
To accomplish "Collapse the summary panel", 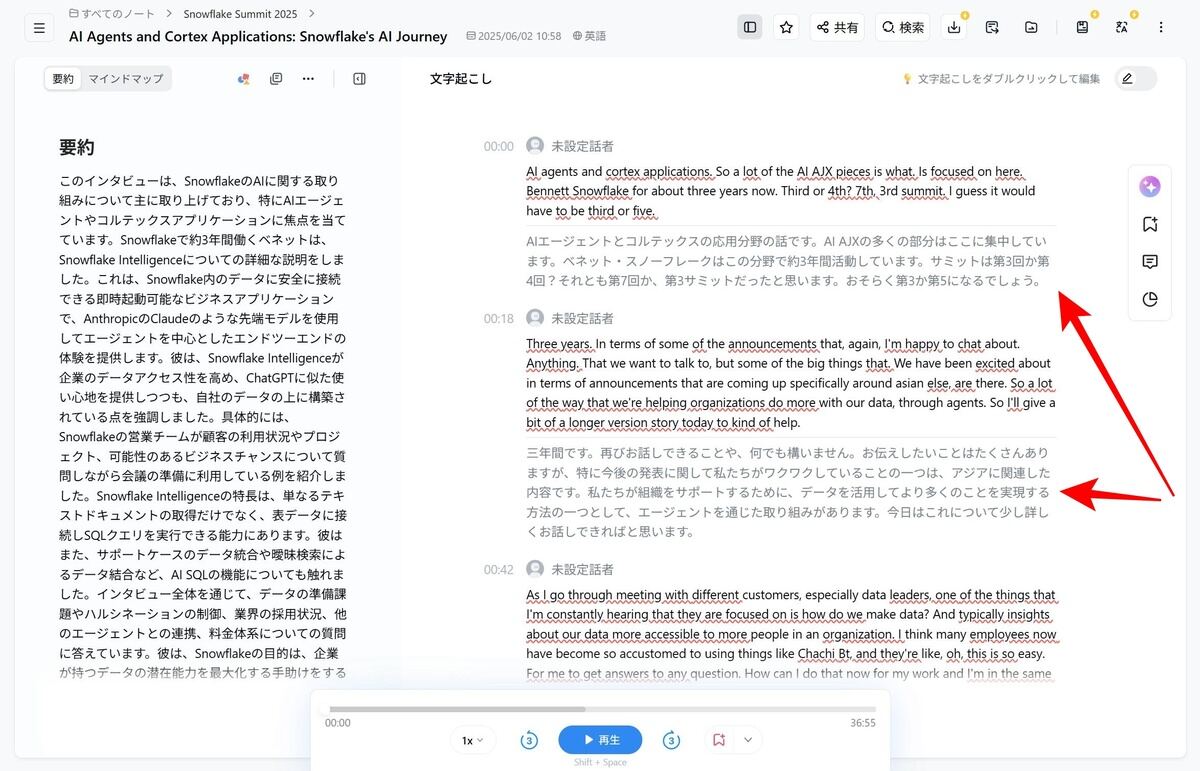I will [x=360, y=78].
